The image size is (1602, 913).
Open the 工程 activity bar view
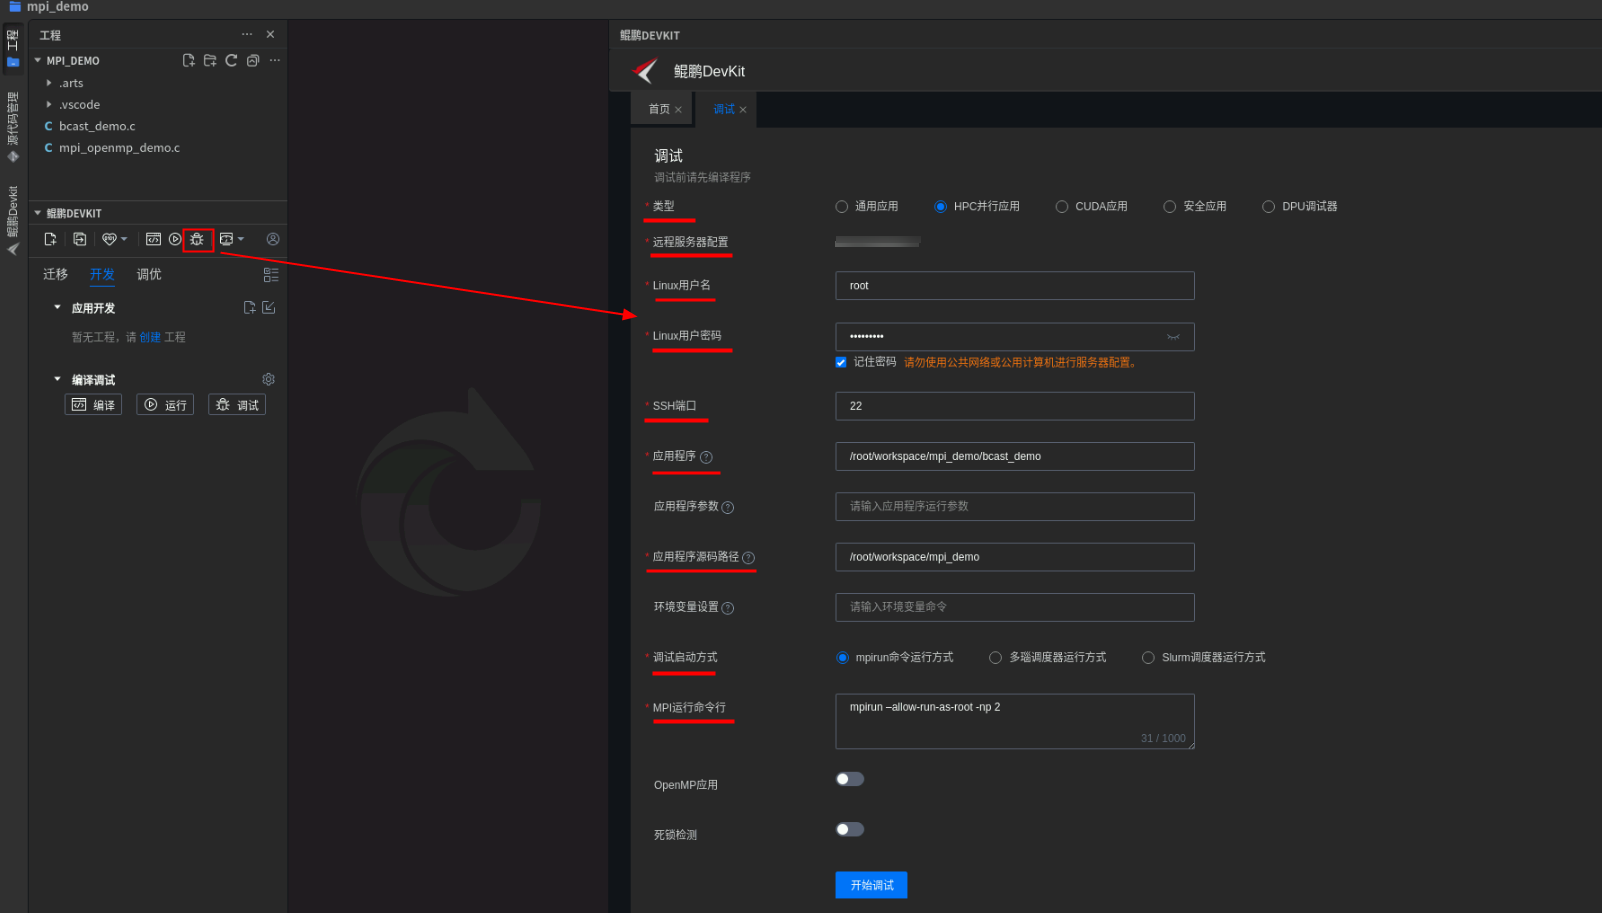pos(13,48)
